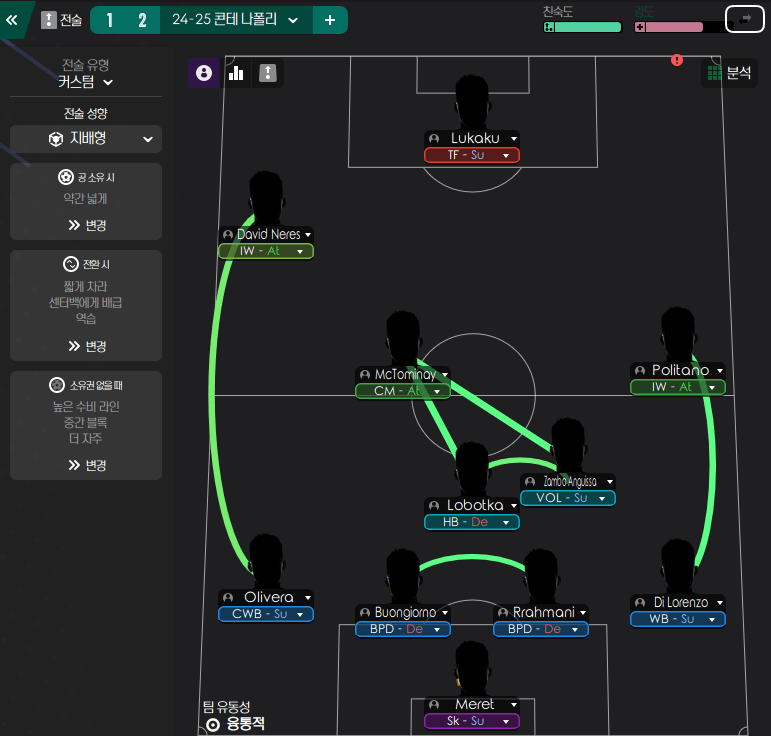Change Lobotka HB - De role
771x736 pixels.
pyautogui.click(x=472, y=522)
